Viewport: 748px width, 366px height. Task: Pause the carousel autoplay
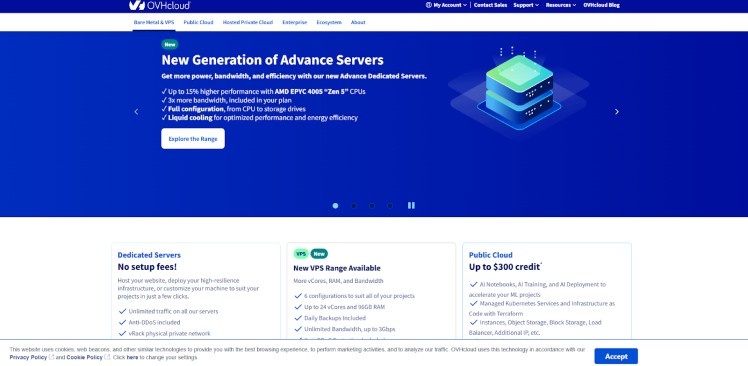pyautogui.click(x=411, y=206)
